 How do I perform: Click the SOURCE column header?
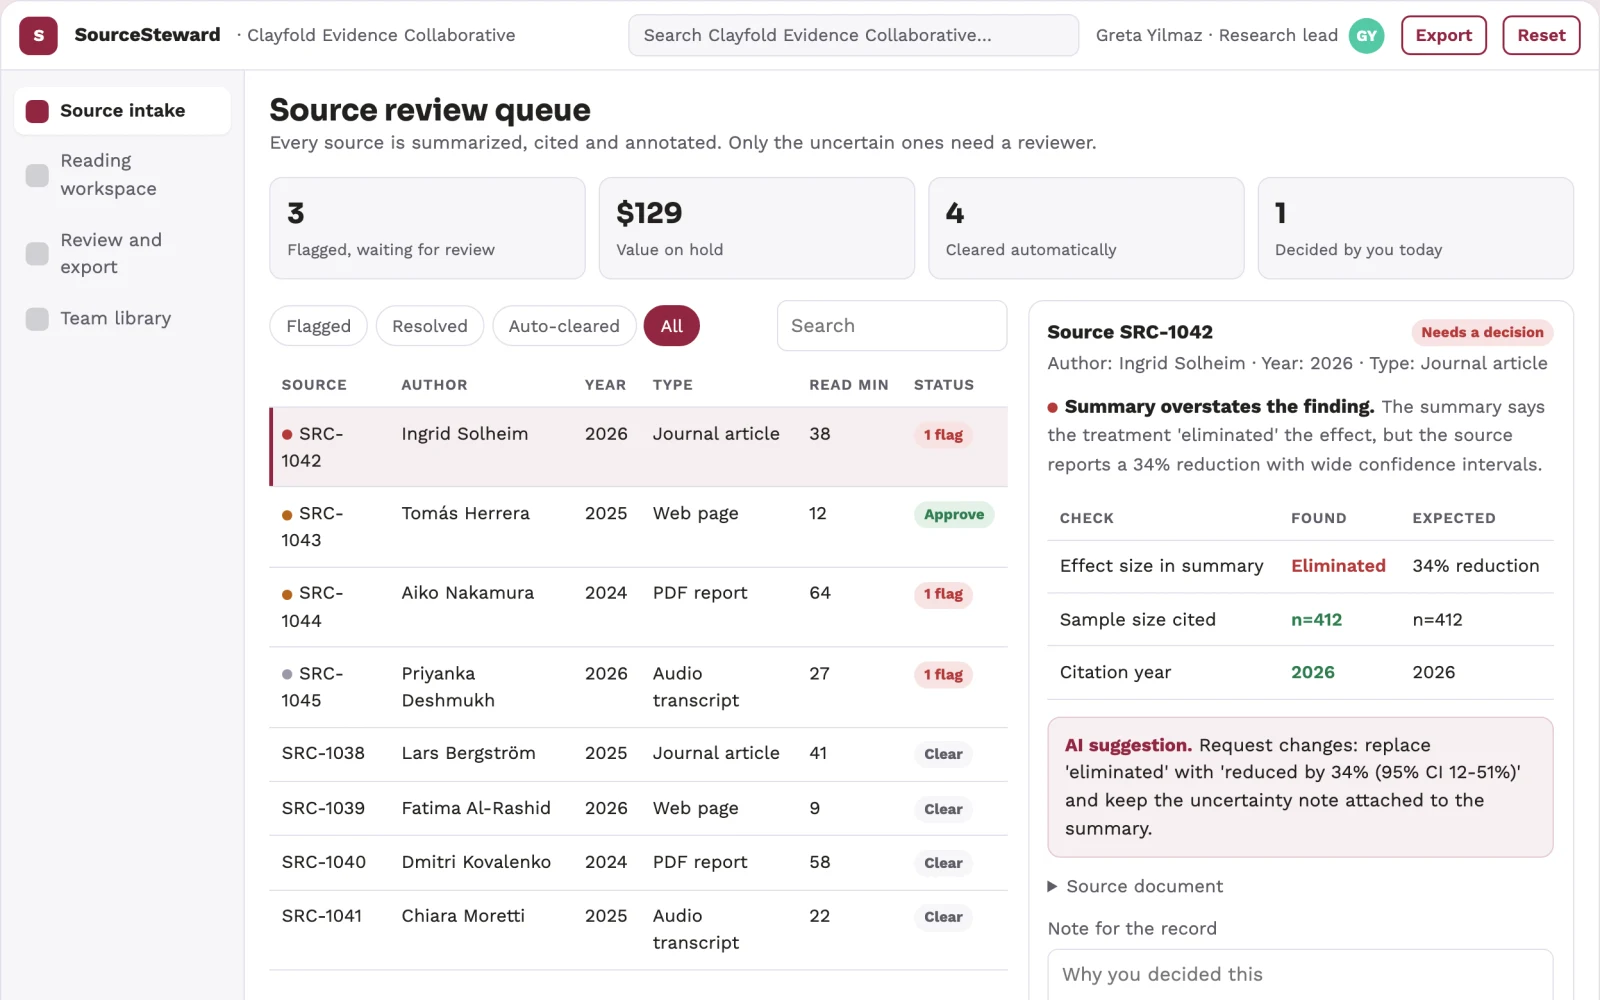pyautogui.click(x=314, y=385)
